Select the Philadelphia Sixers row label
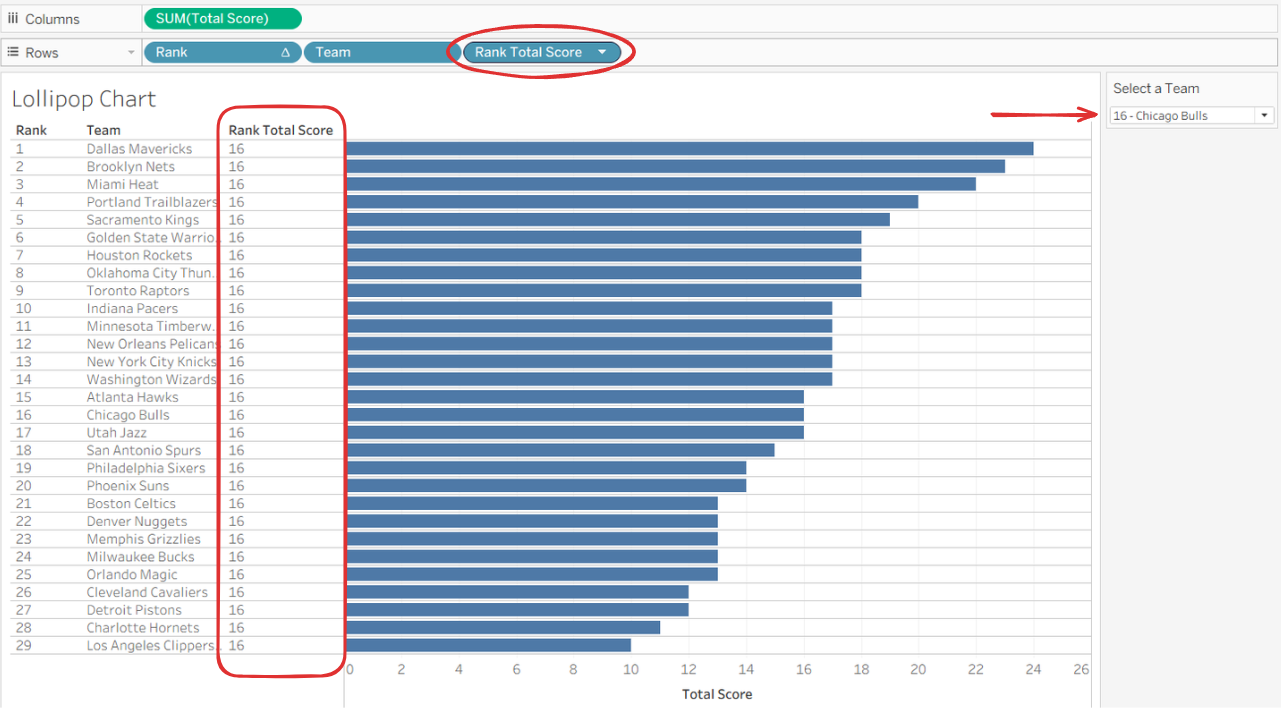1281x708 pixels. tap(146, 468)
